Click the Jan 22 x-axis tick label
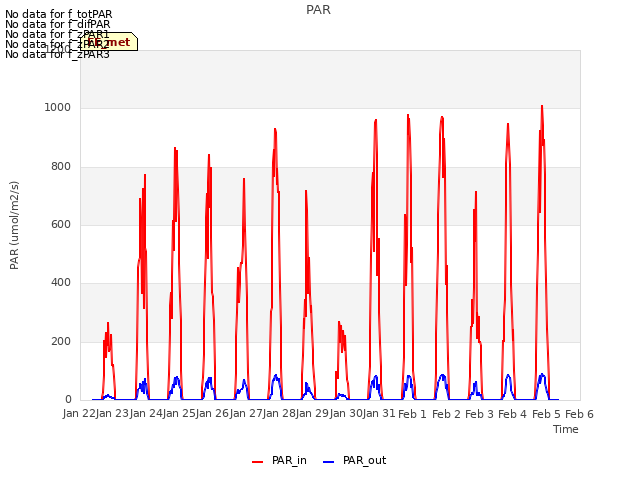Image resolution: width=640 pixels, height=480 pixels. [x=79, y=414]
